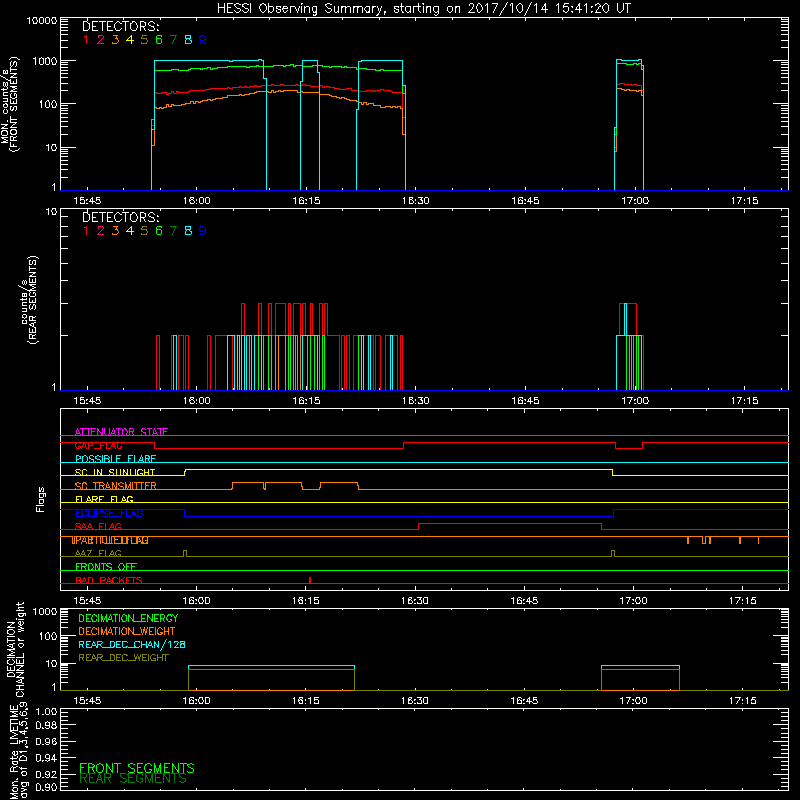Click the DECIMATION_ENERGY legend entry
This screenshot has width=800, height=800.
coord(128,618)
